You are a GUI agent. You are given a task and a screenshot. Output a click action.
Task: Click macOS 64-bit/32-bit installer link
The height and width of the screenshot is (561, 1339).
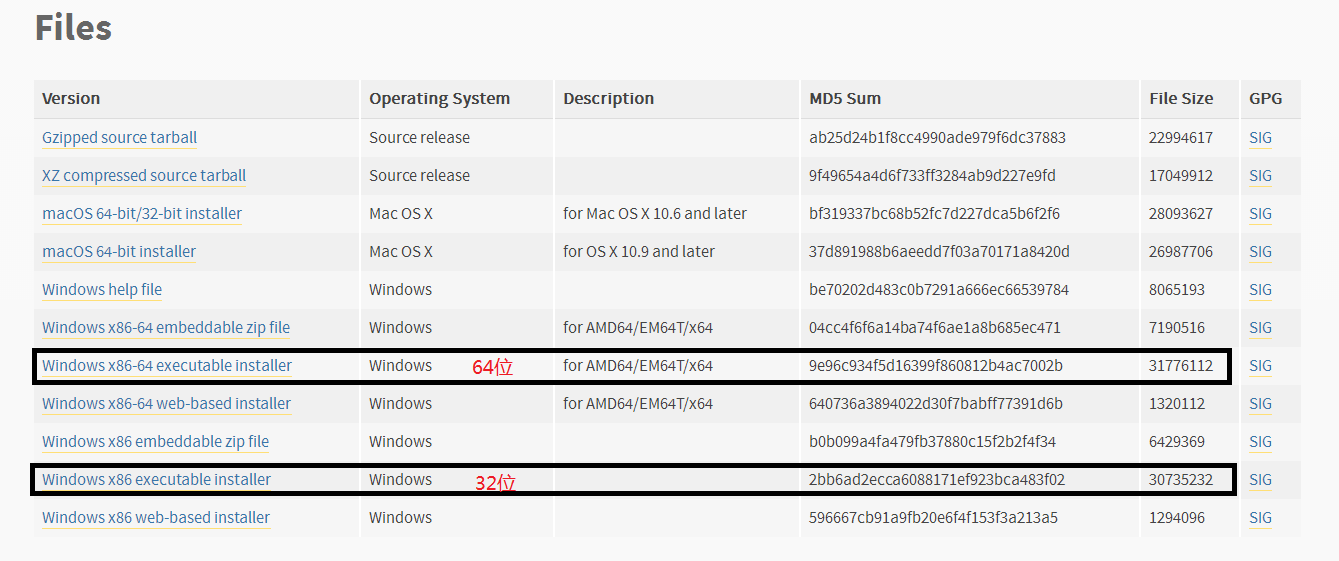coord(141,214)
